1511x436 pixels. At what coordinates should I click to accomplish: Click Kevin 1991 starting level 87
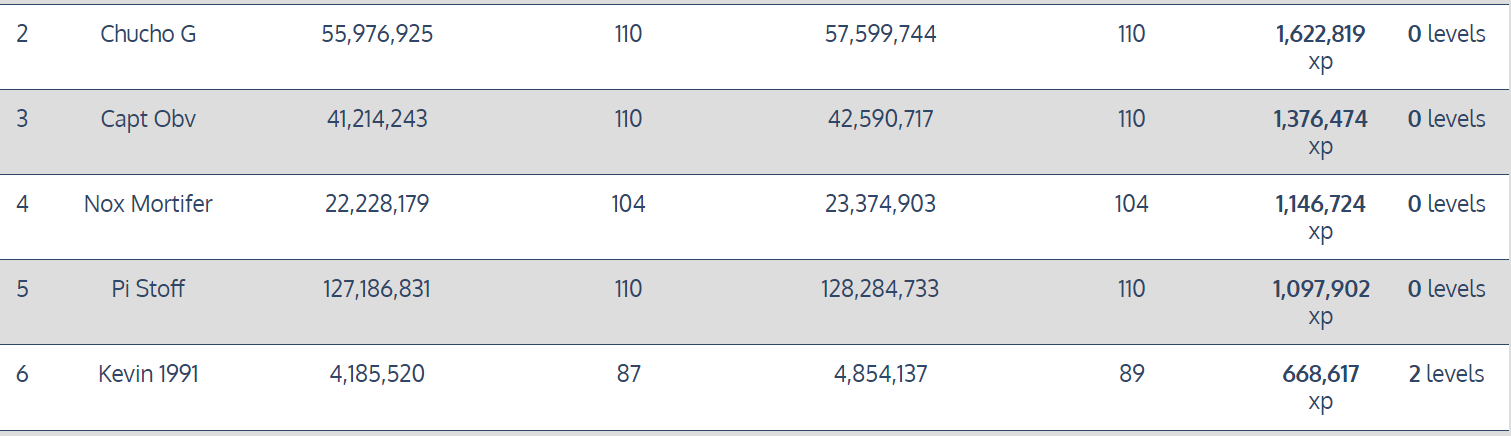628,374
